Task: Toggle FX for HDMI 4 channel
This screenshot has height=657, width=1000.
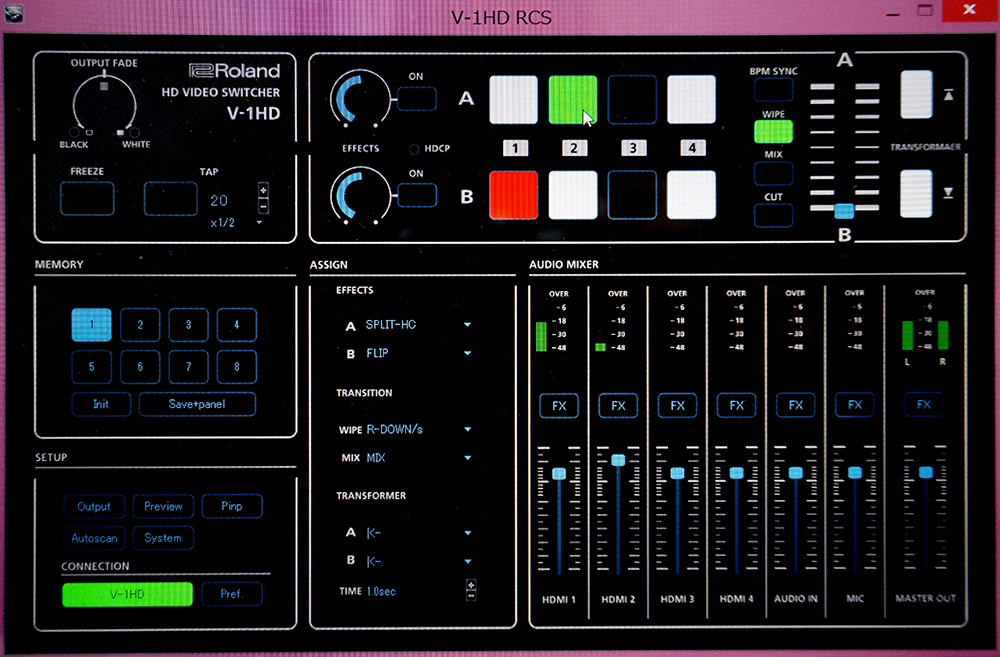Action: pos(737,405)
